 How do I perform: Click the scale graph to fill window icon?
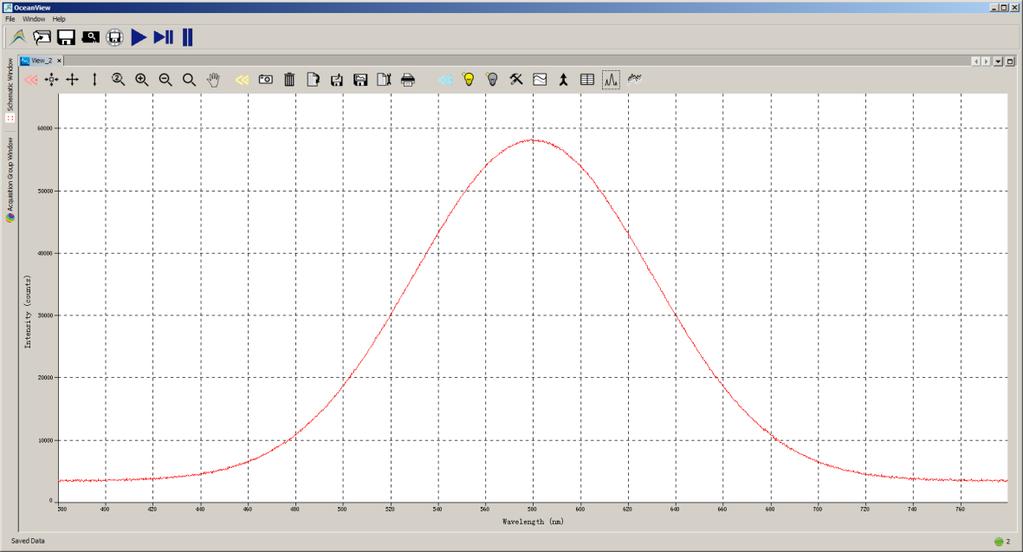tap(52, 80)
